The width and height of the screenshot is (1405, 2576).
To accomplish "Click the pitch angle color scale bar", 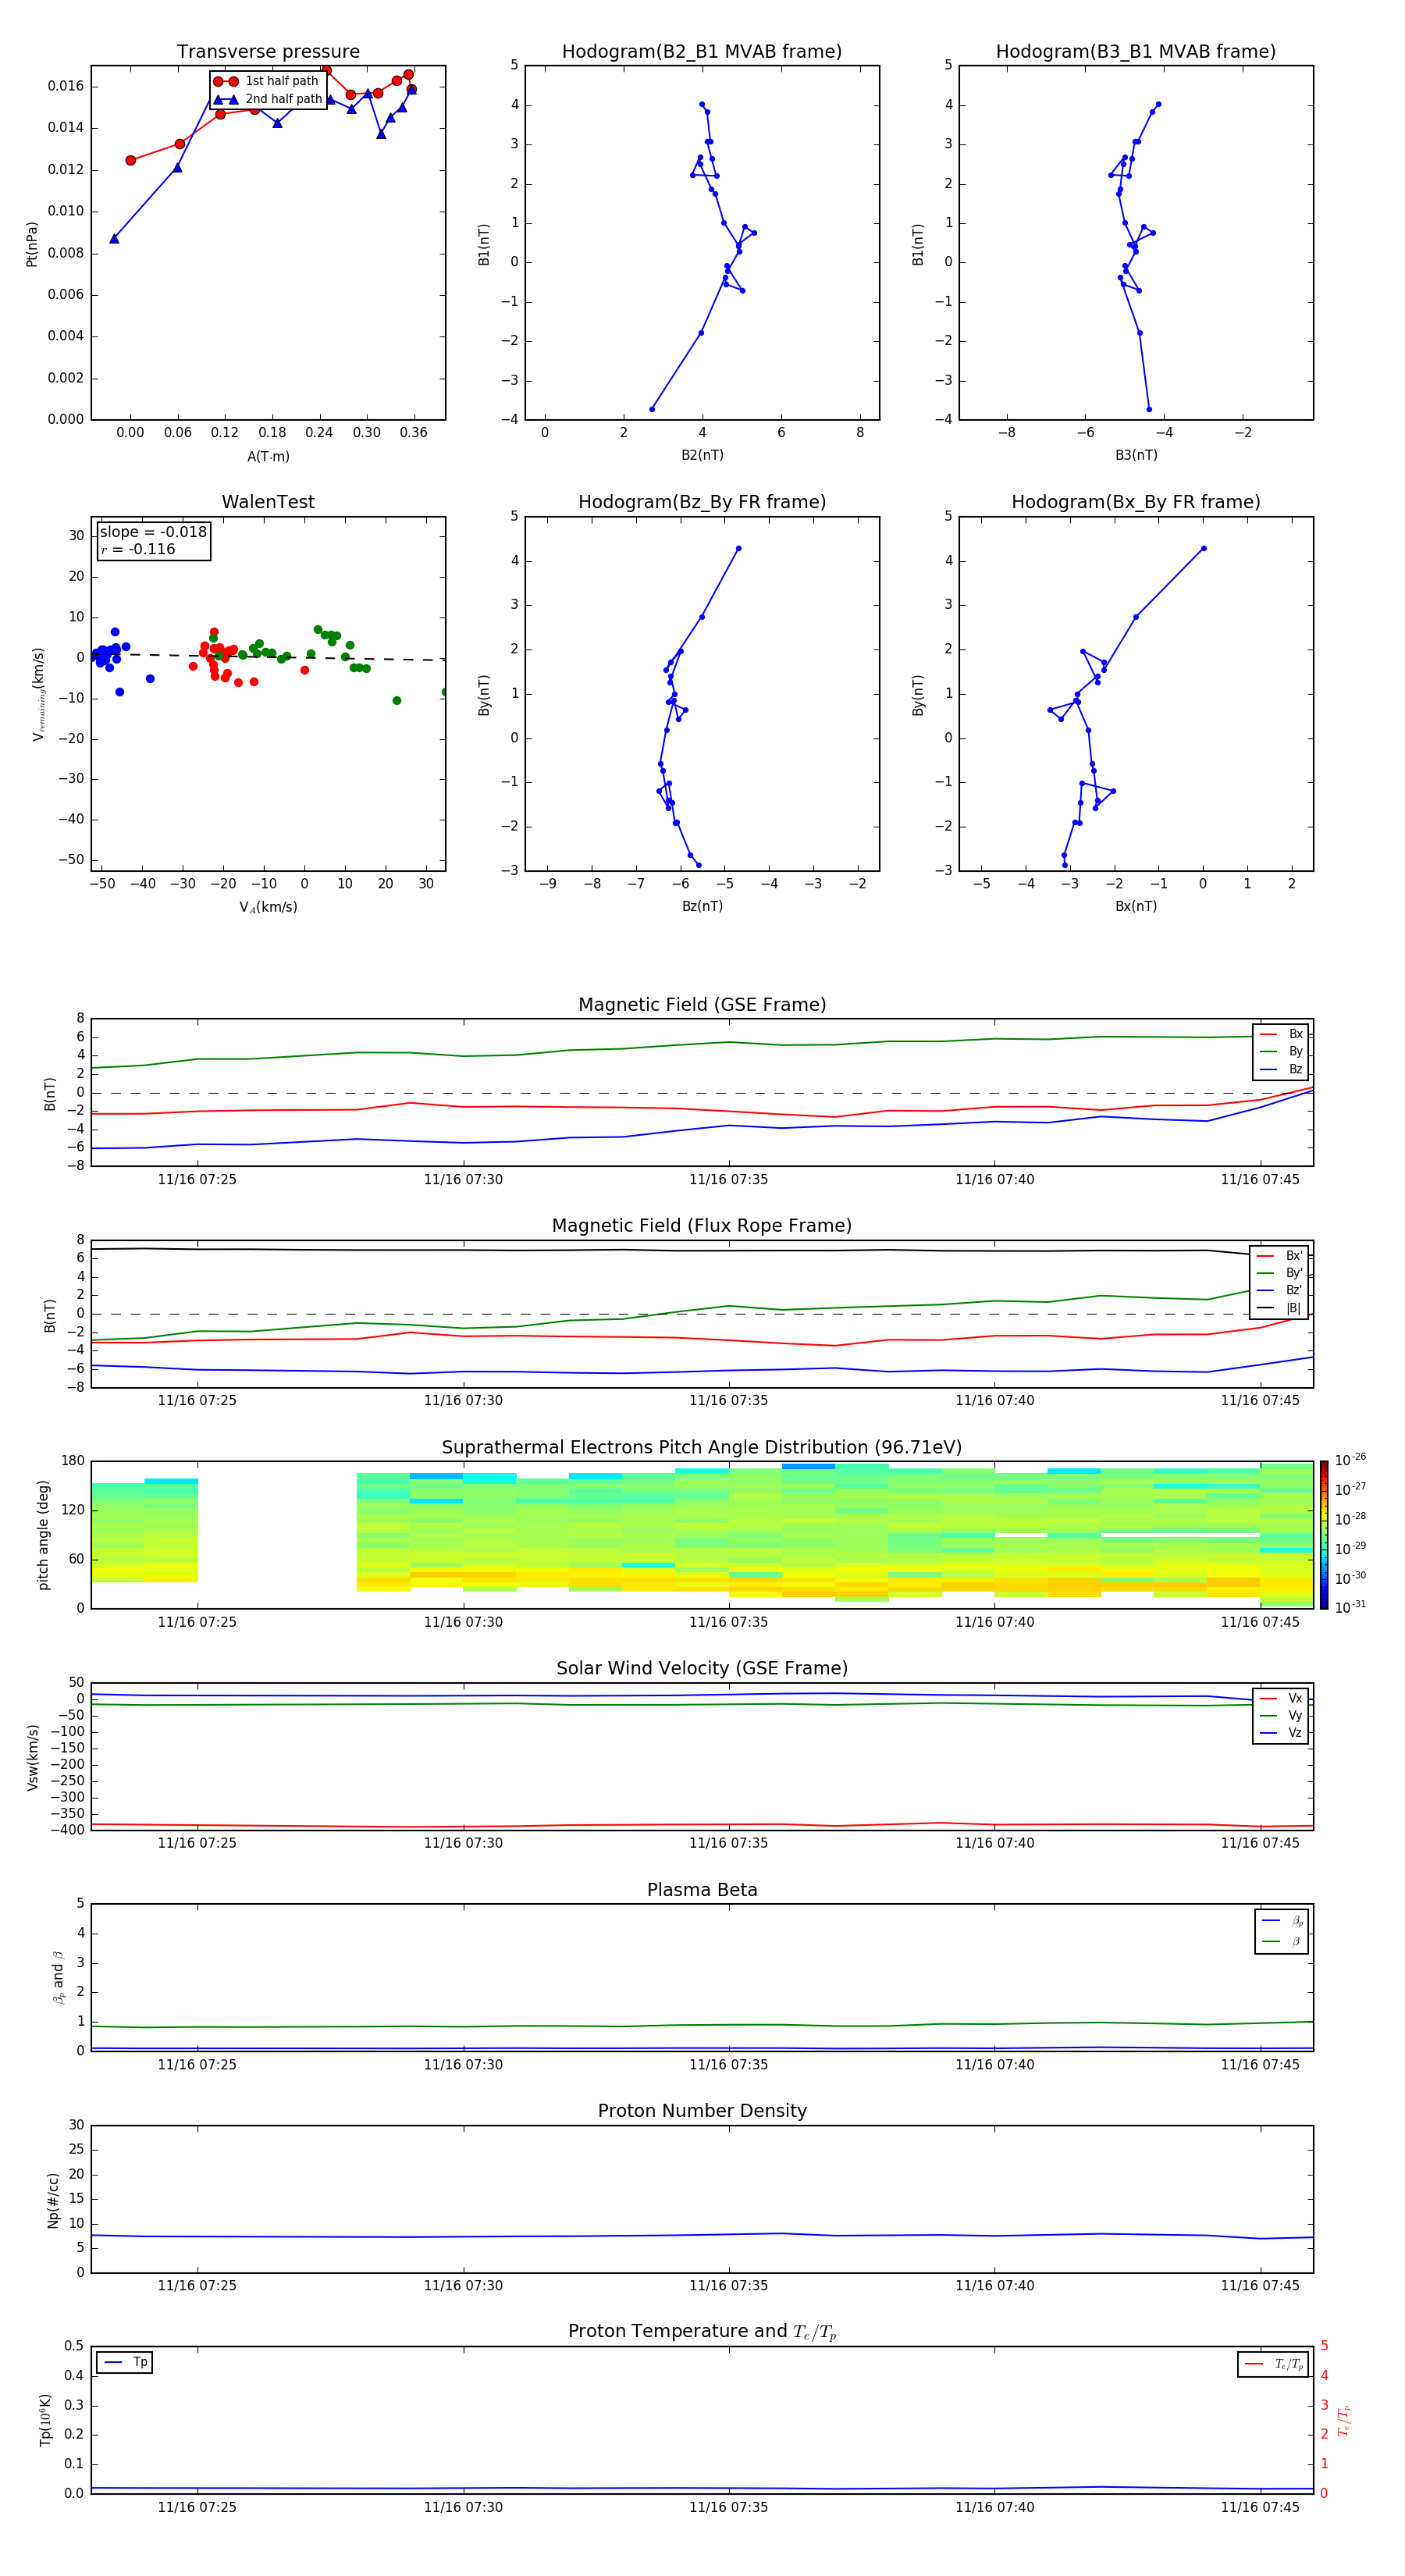I will [1324, 1535].
